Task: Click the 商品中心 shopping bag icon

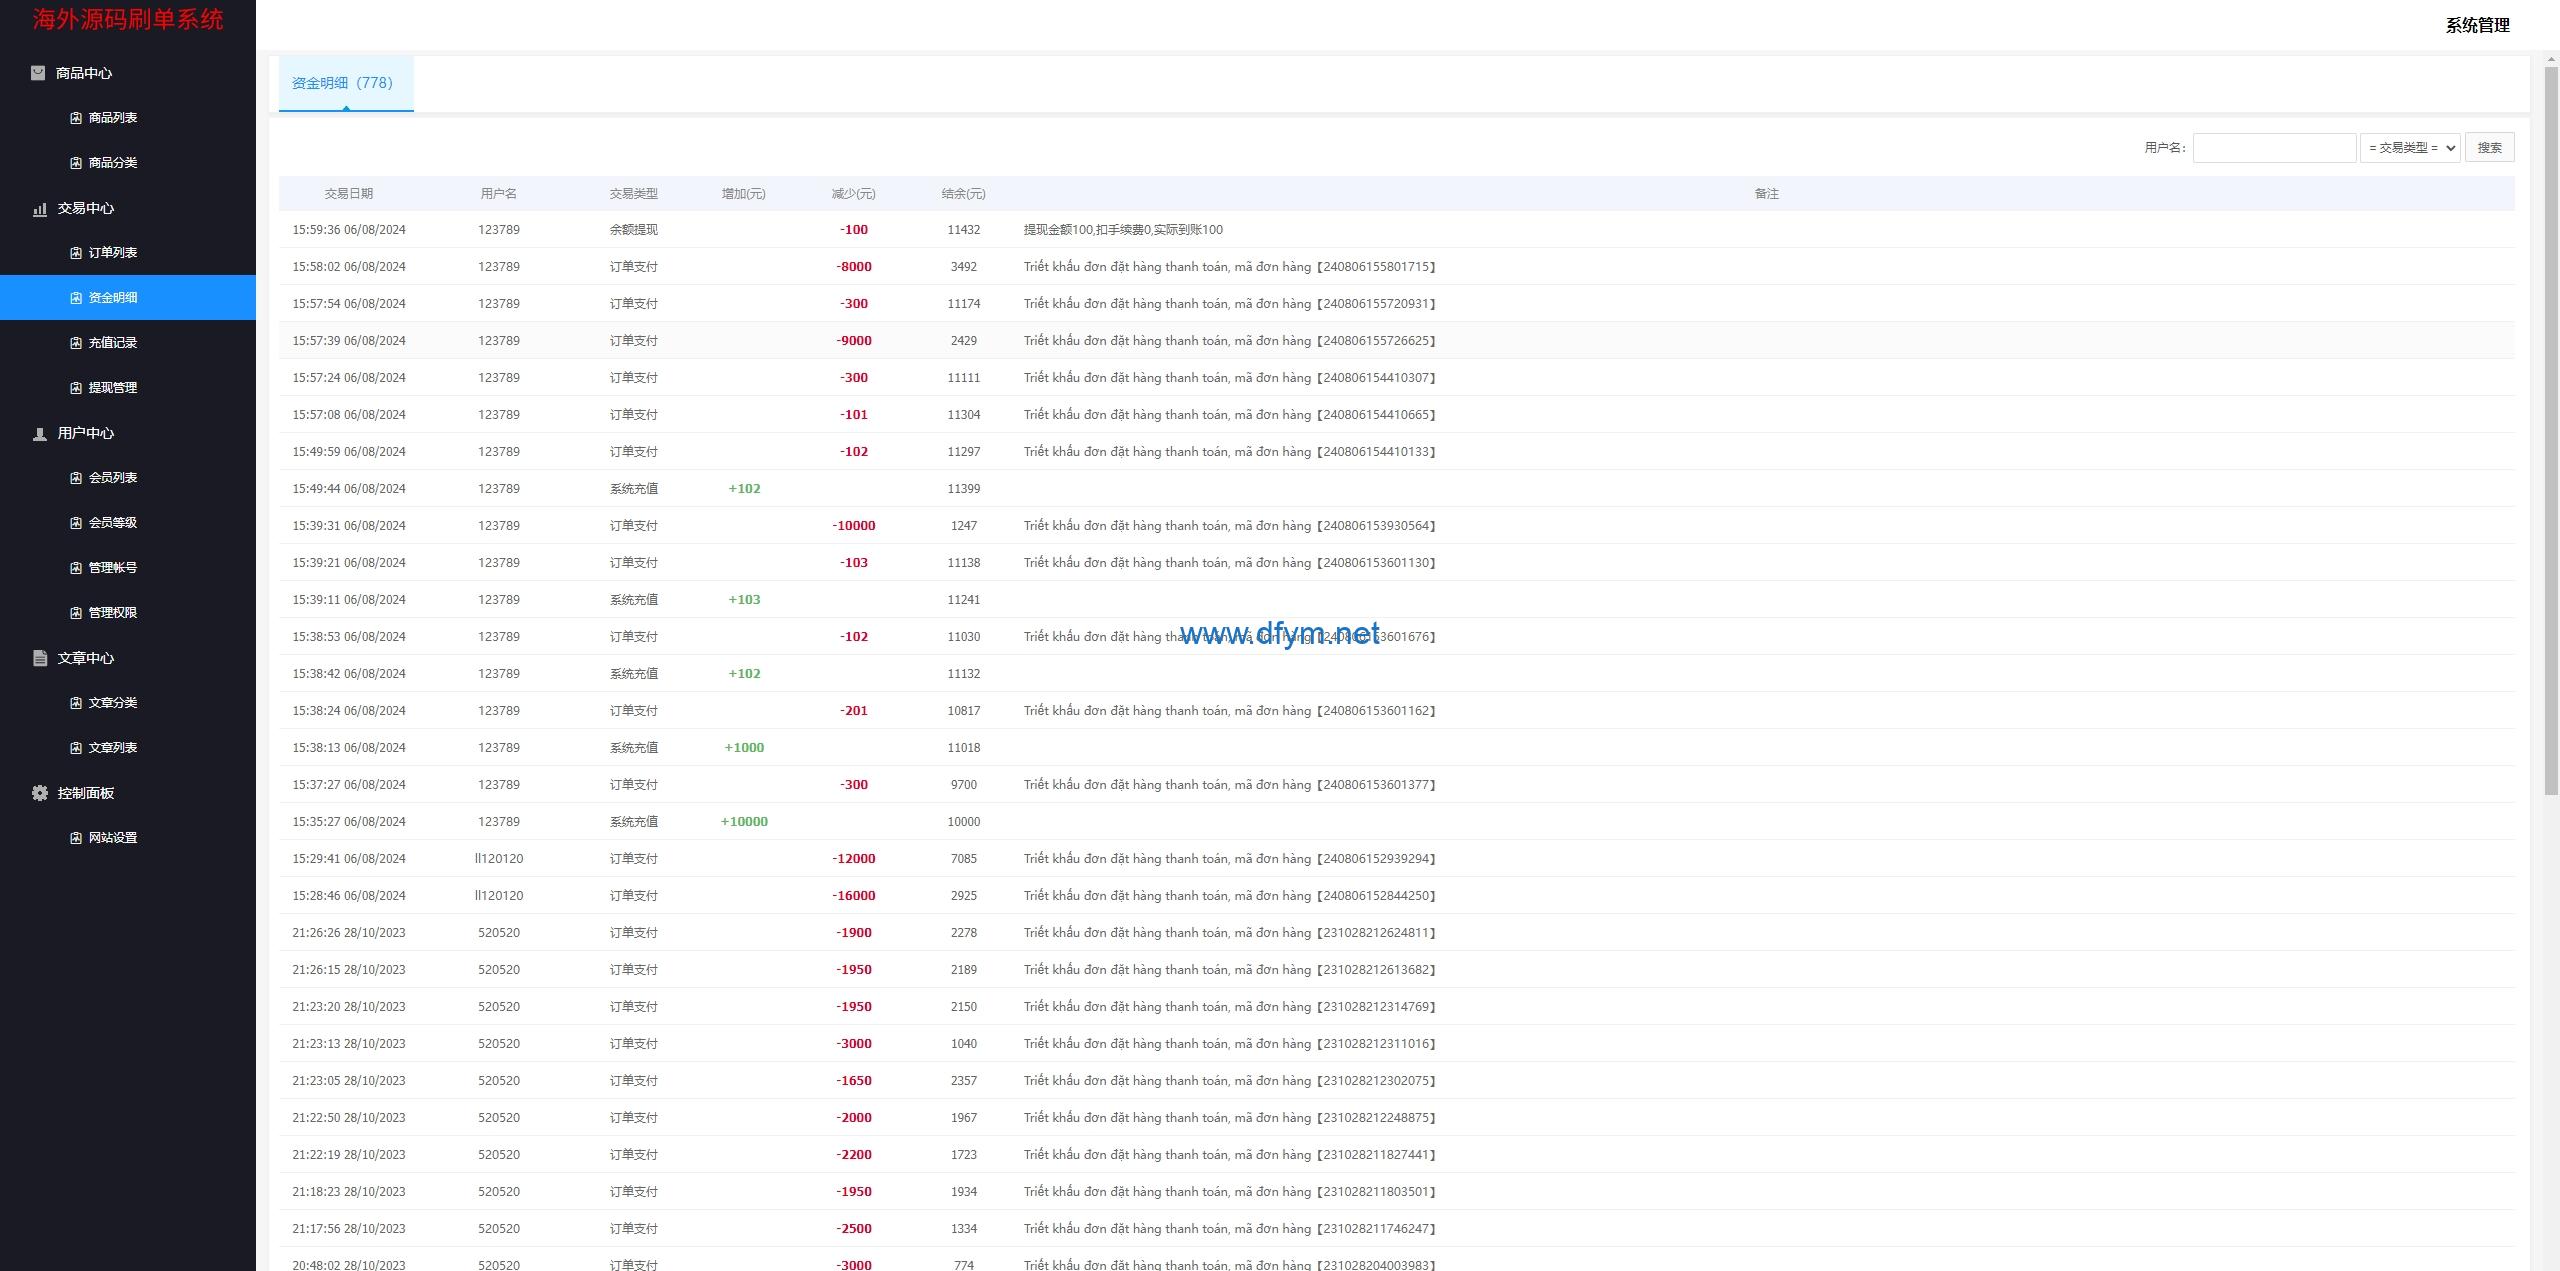Action: click(38, 73)
